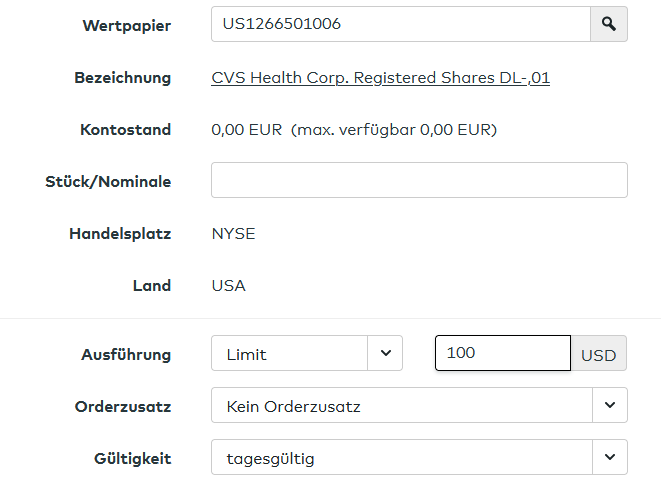Click the limit price field showing 100
Screen dimensions: 661x490
click(x=502, y=354)
